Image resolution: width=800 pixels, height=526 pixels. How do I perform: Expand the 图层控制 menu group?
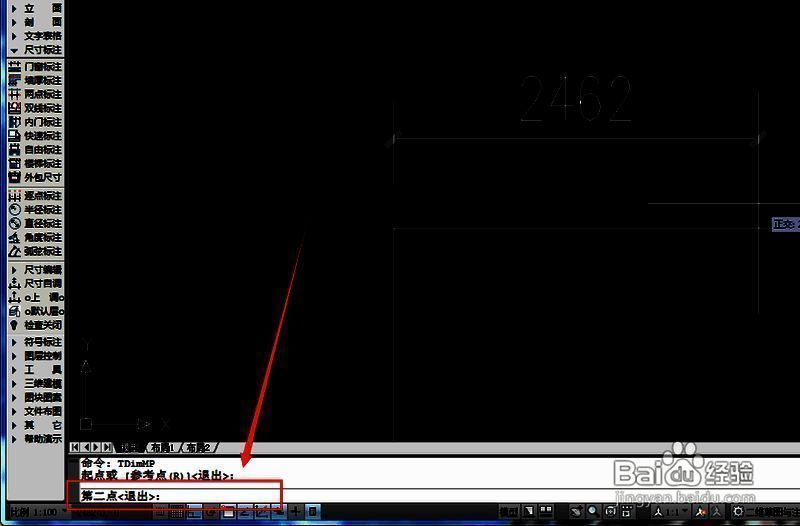(35, 356)
